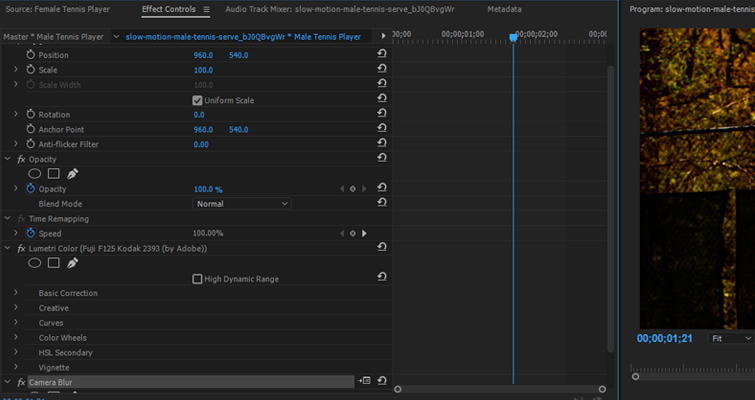
Task: Toggle the Speed animation stopwatch
Action: point(31,233)
